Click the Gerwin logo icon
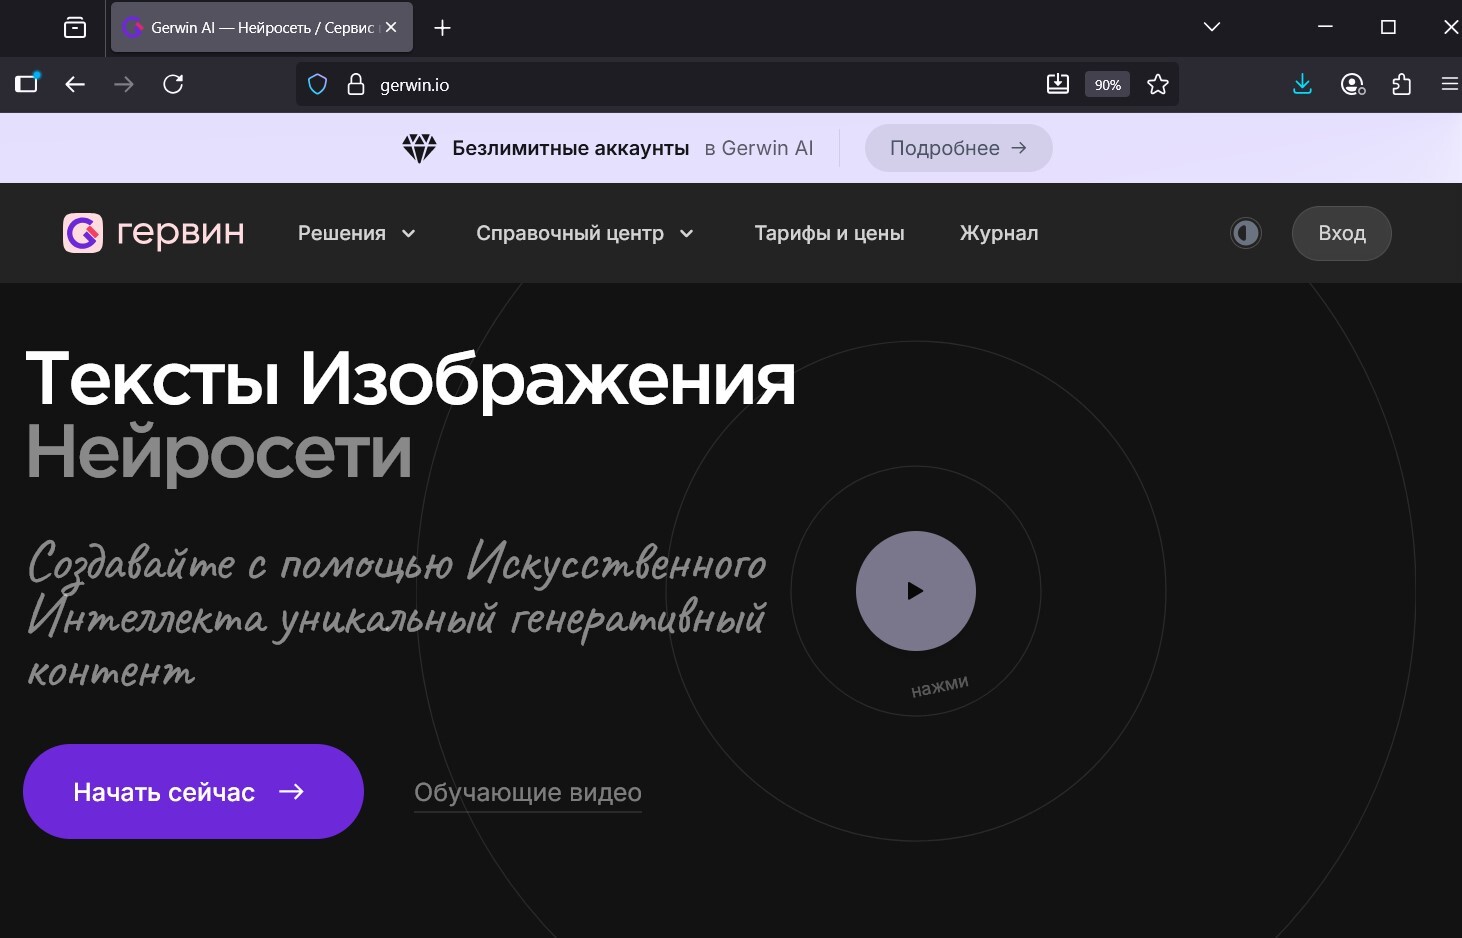 tap(83, 233)
